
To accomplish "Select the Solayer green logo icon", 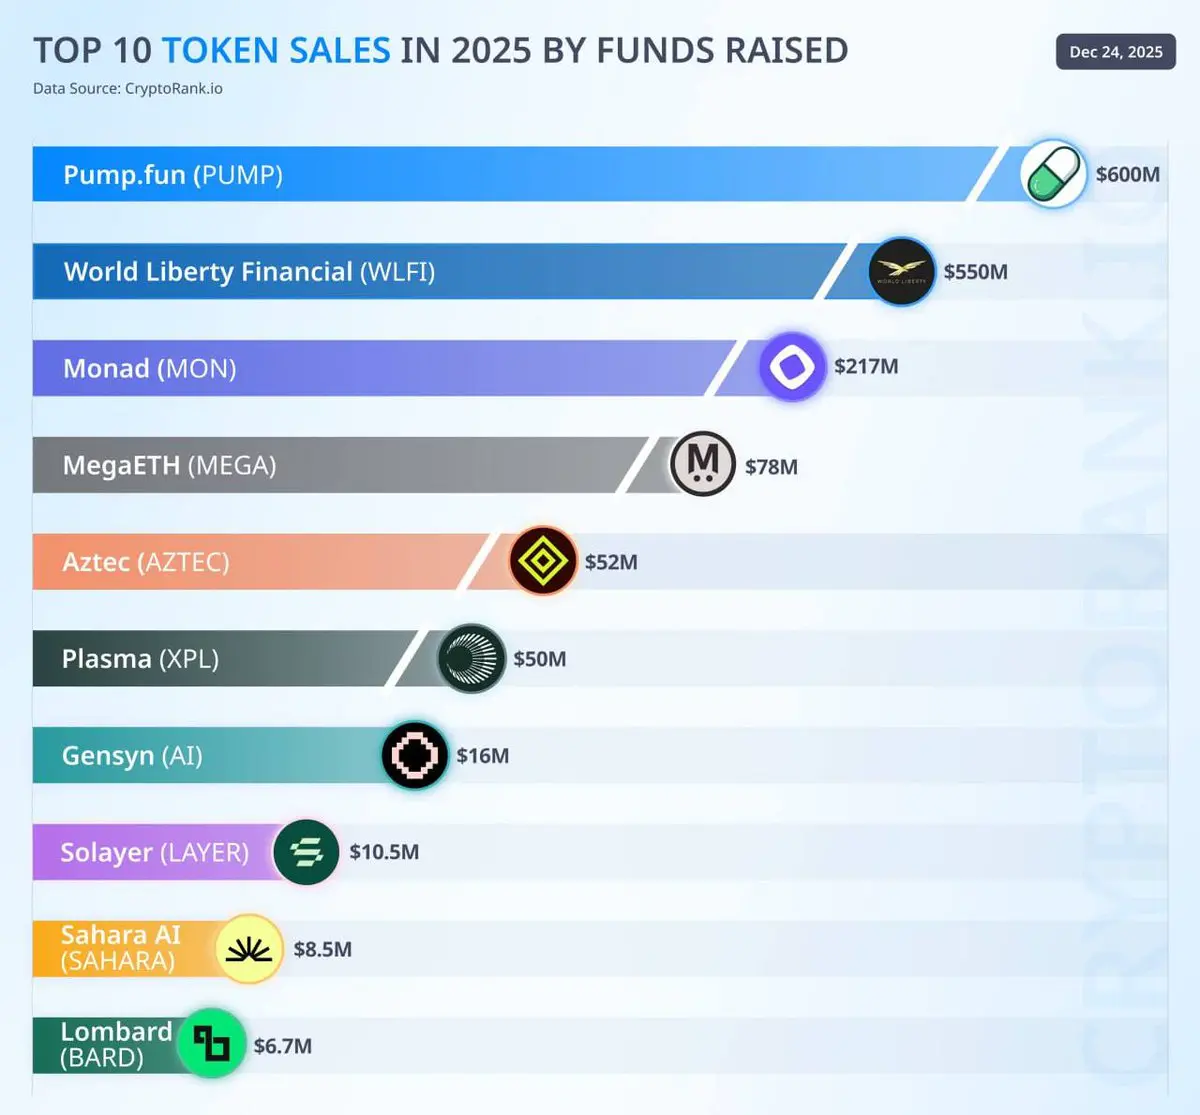I will [x=306, y=852].
